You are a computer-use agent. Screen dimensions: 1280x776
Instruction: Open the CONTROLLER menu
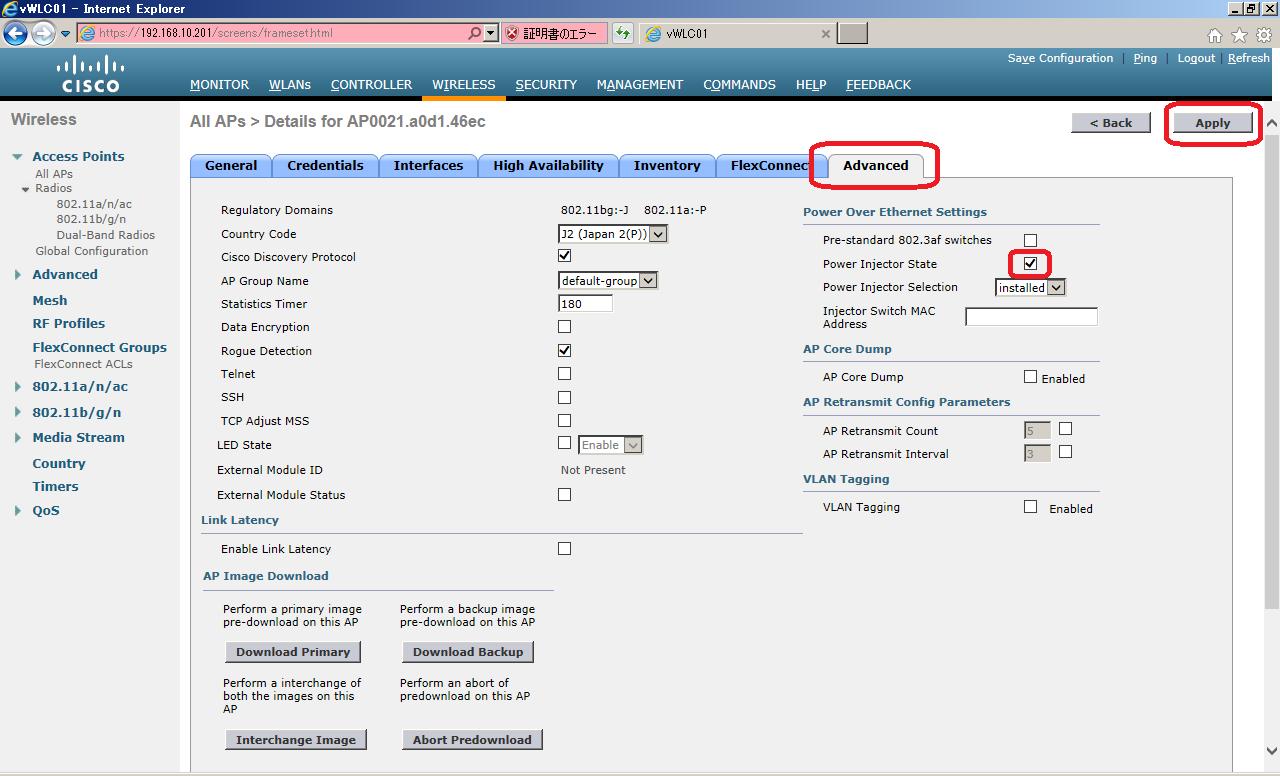point(371,85)
